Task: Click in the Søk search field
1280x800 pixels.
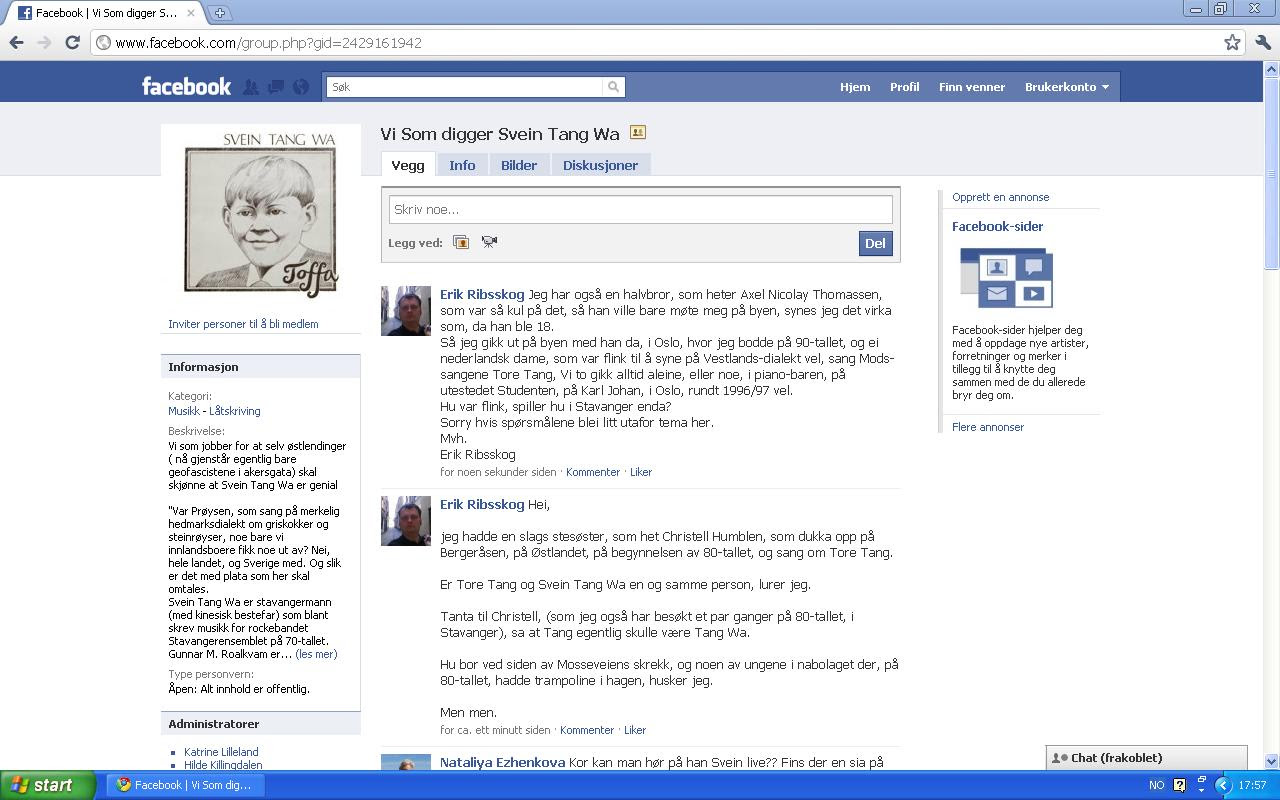Action: point(465,87)
